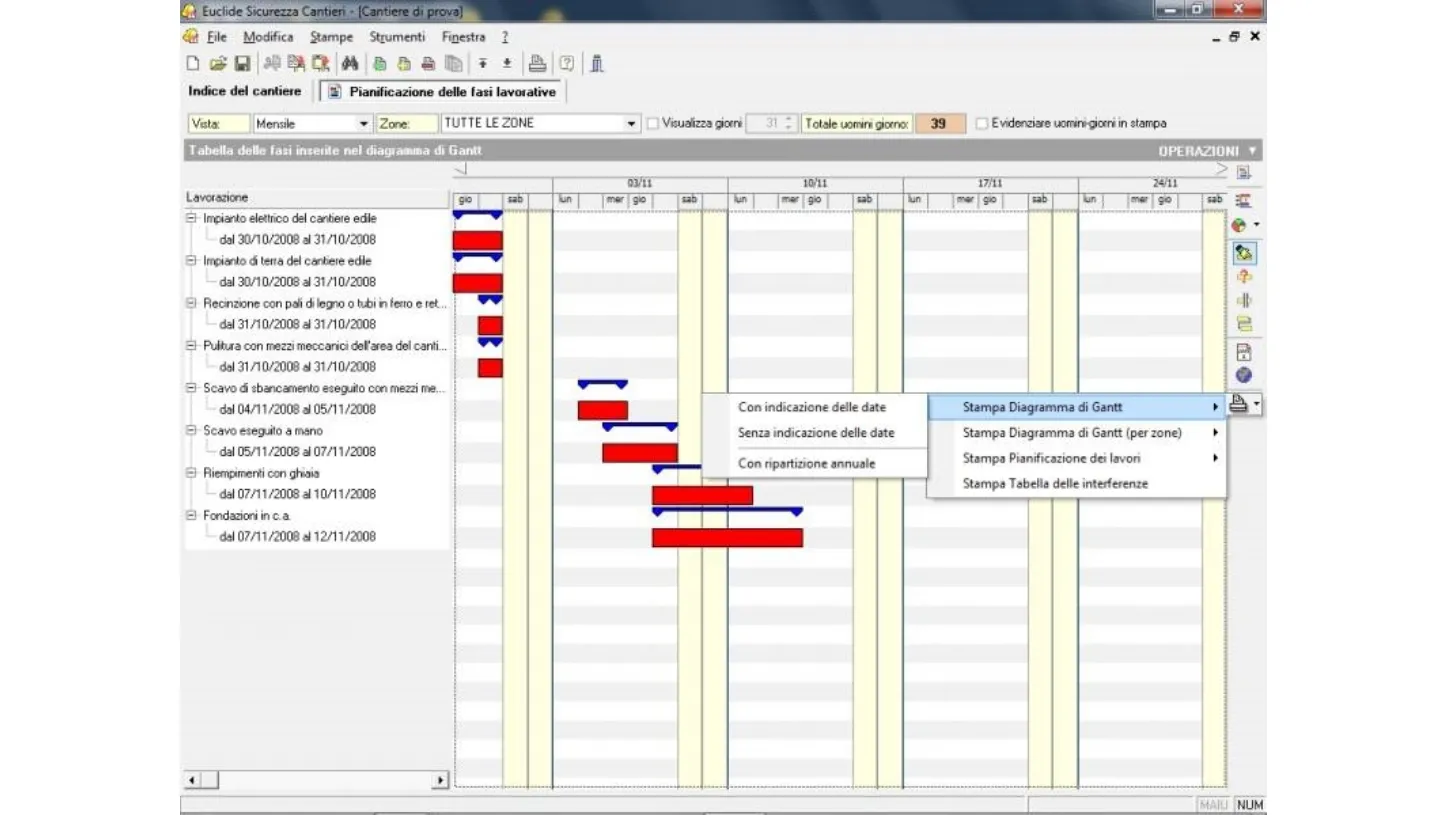Image resolution: width=1448 pixels, height=815 pixels.
Task: Select row dal 04/11/2008 al 05/11/2008
Action: pos(298,409)
